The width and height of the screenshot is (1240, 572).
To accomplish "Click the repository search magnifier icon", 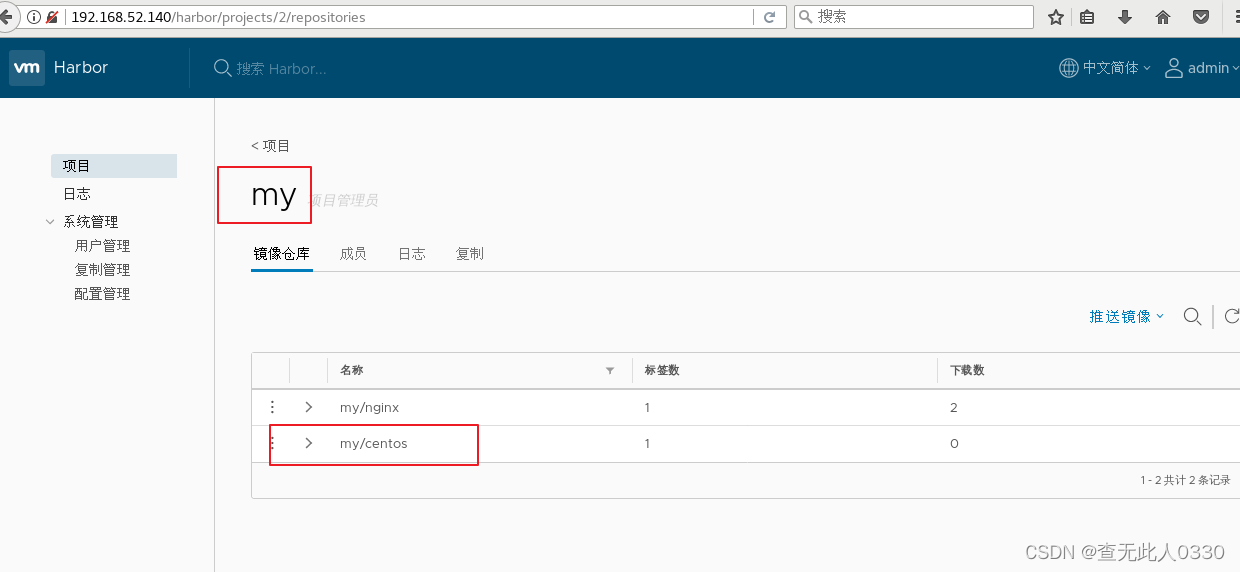I will pos(1192,316).
